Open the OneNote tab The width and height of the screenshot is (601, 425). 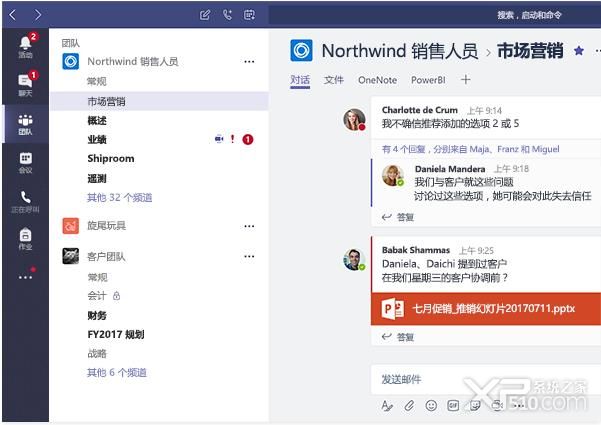click(377, 80)
